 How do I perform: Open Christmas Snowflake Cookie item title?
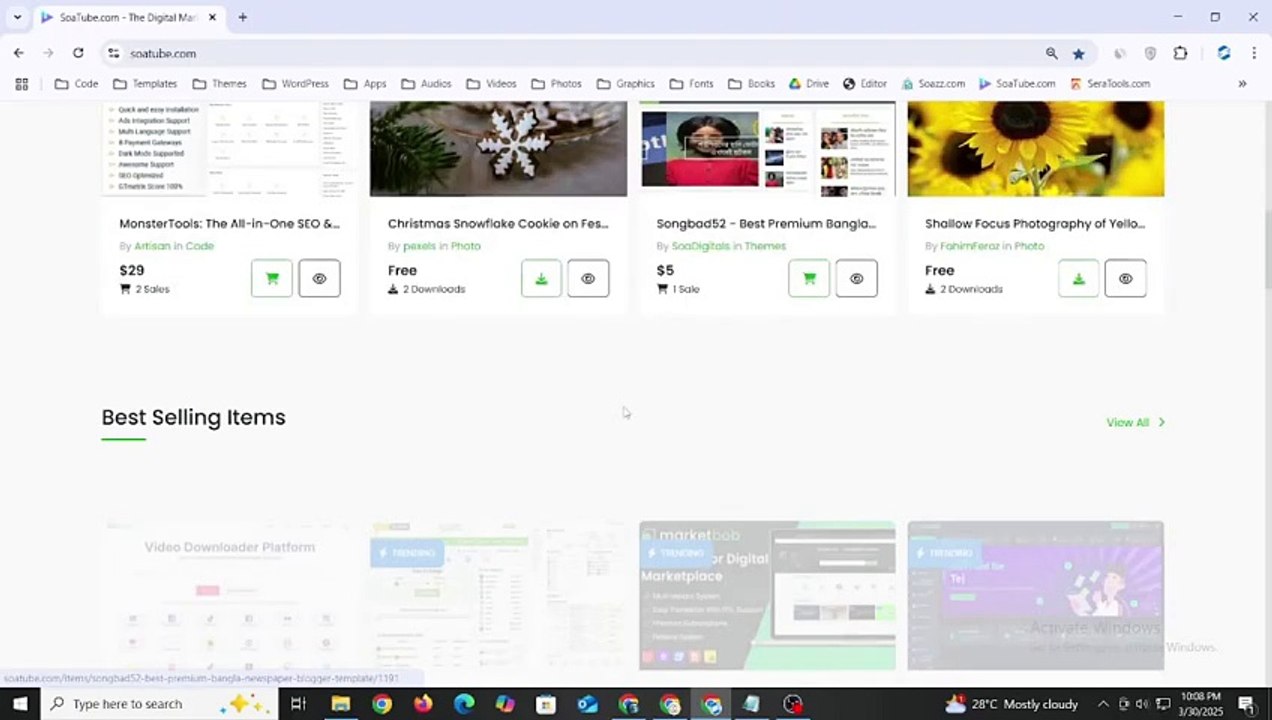click(498, 224)
